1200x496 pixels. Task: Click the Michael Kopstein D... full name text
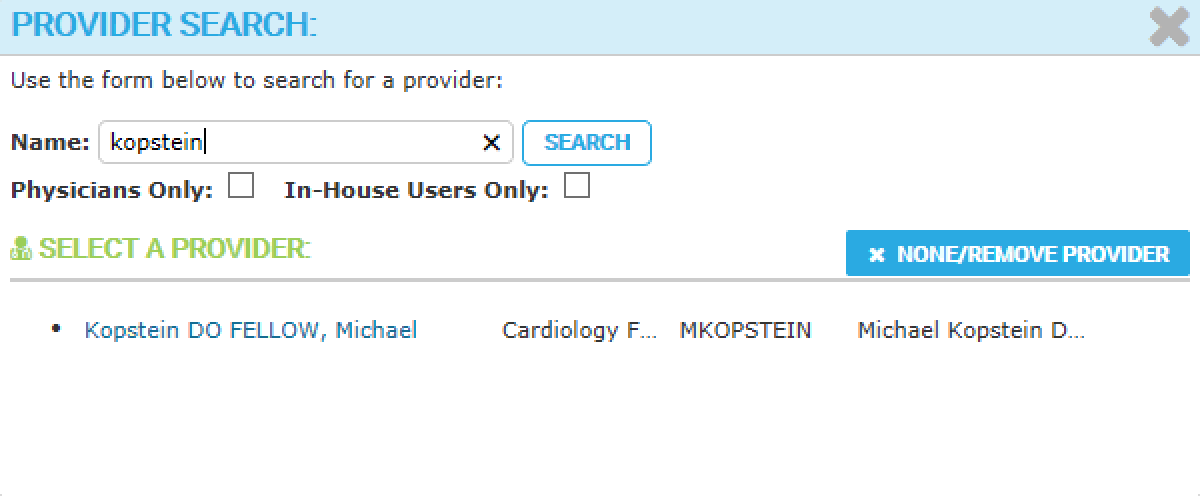click(971, 330)
